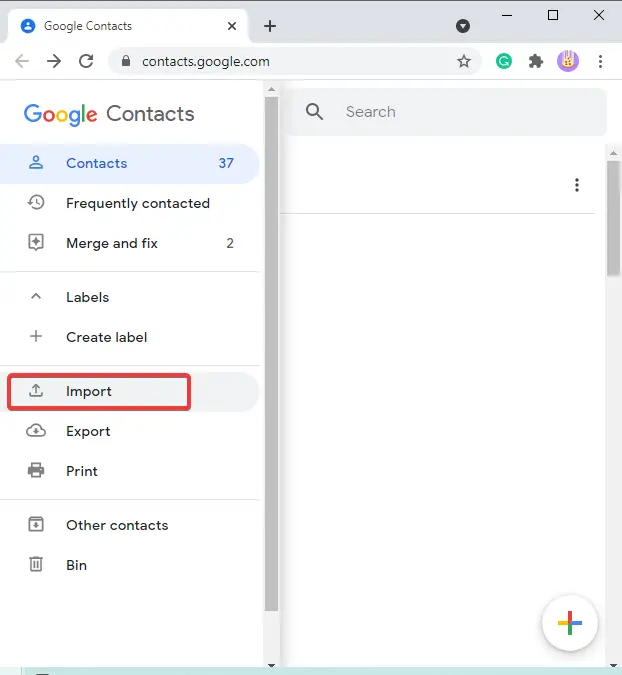Click in the Search contacts field
This screenshot has width=622, height=675.
446,112
